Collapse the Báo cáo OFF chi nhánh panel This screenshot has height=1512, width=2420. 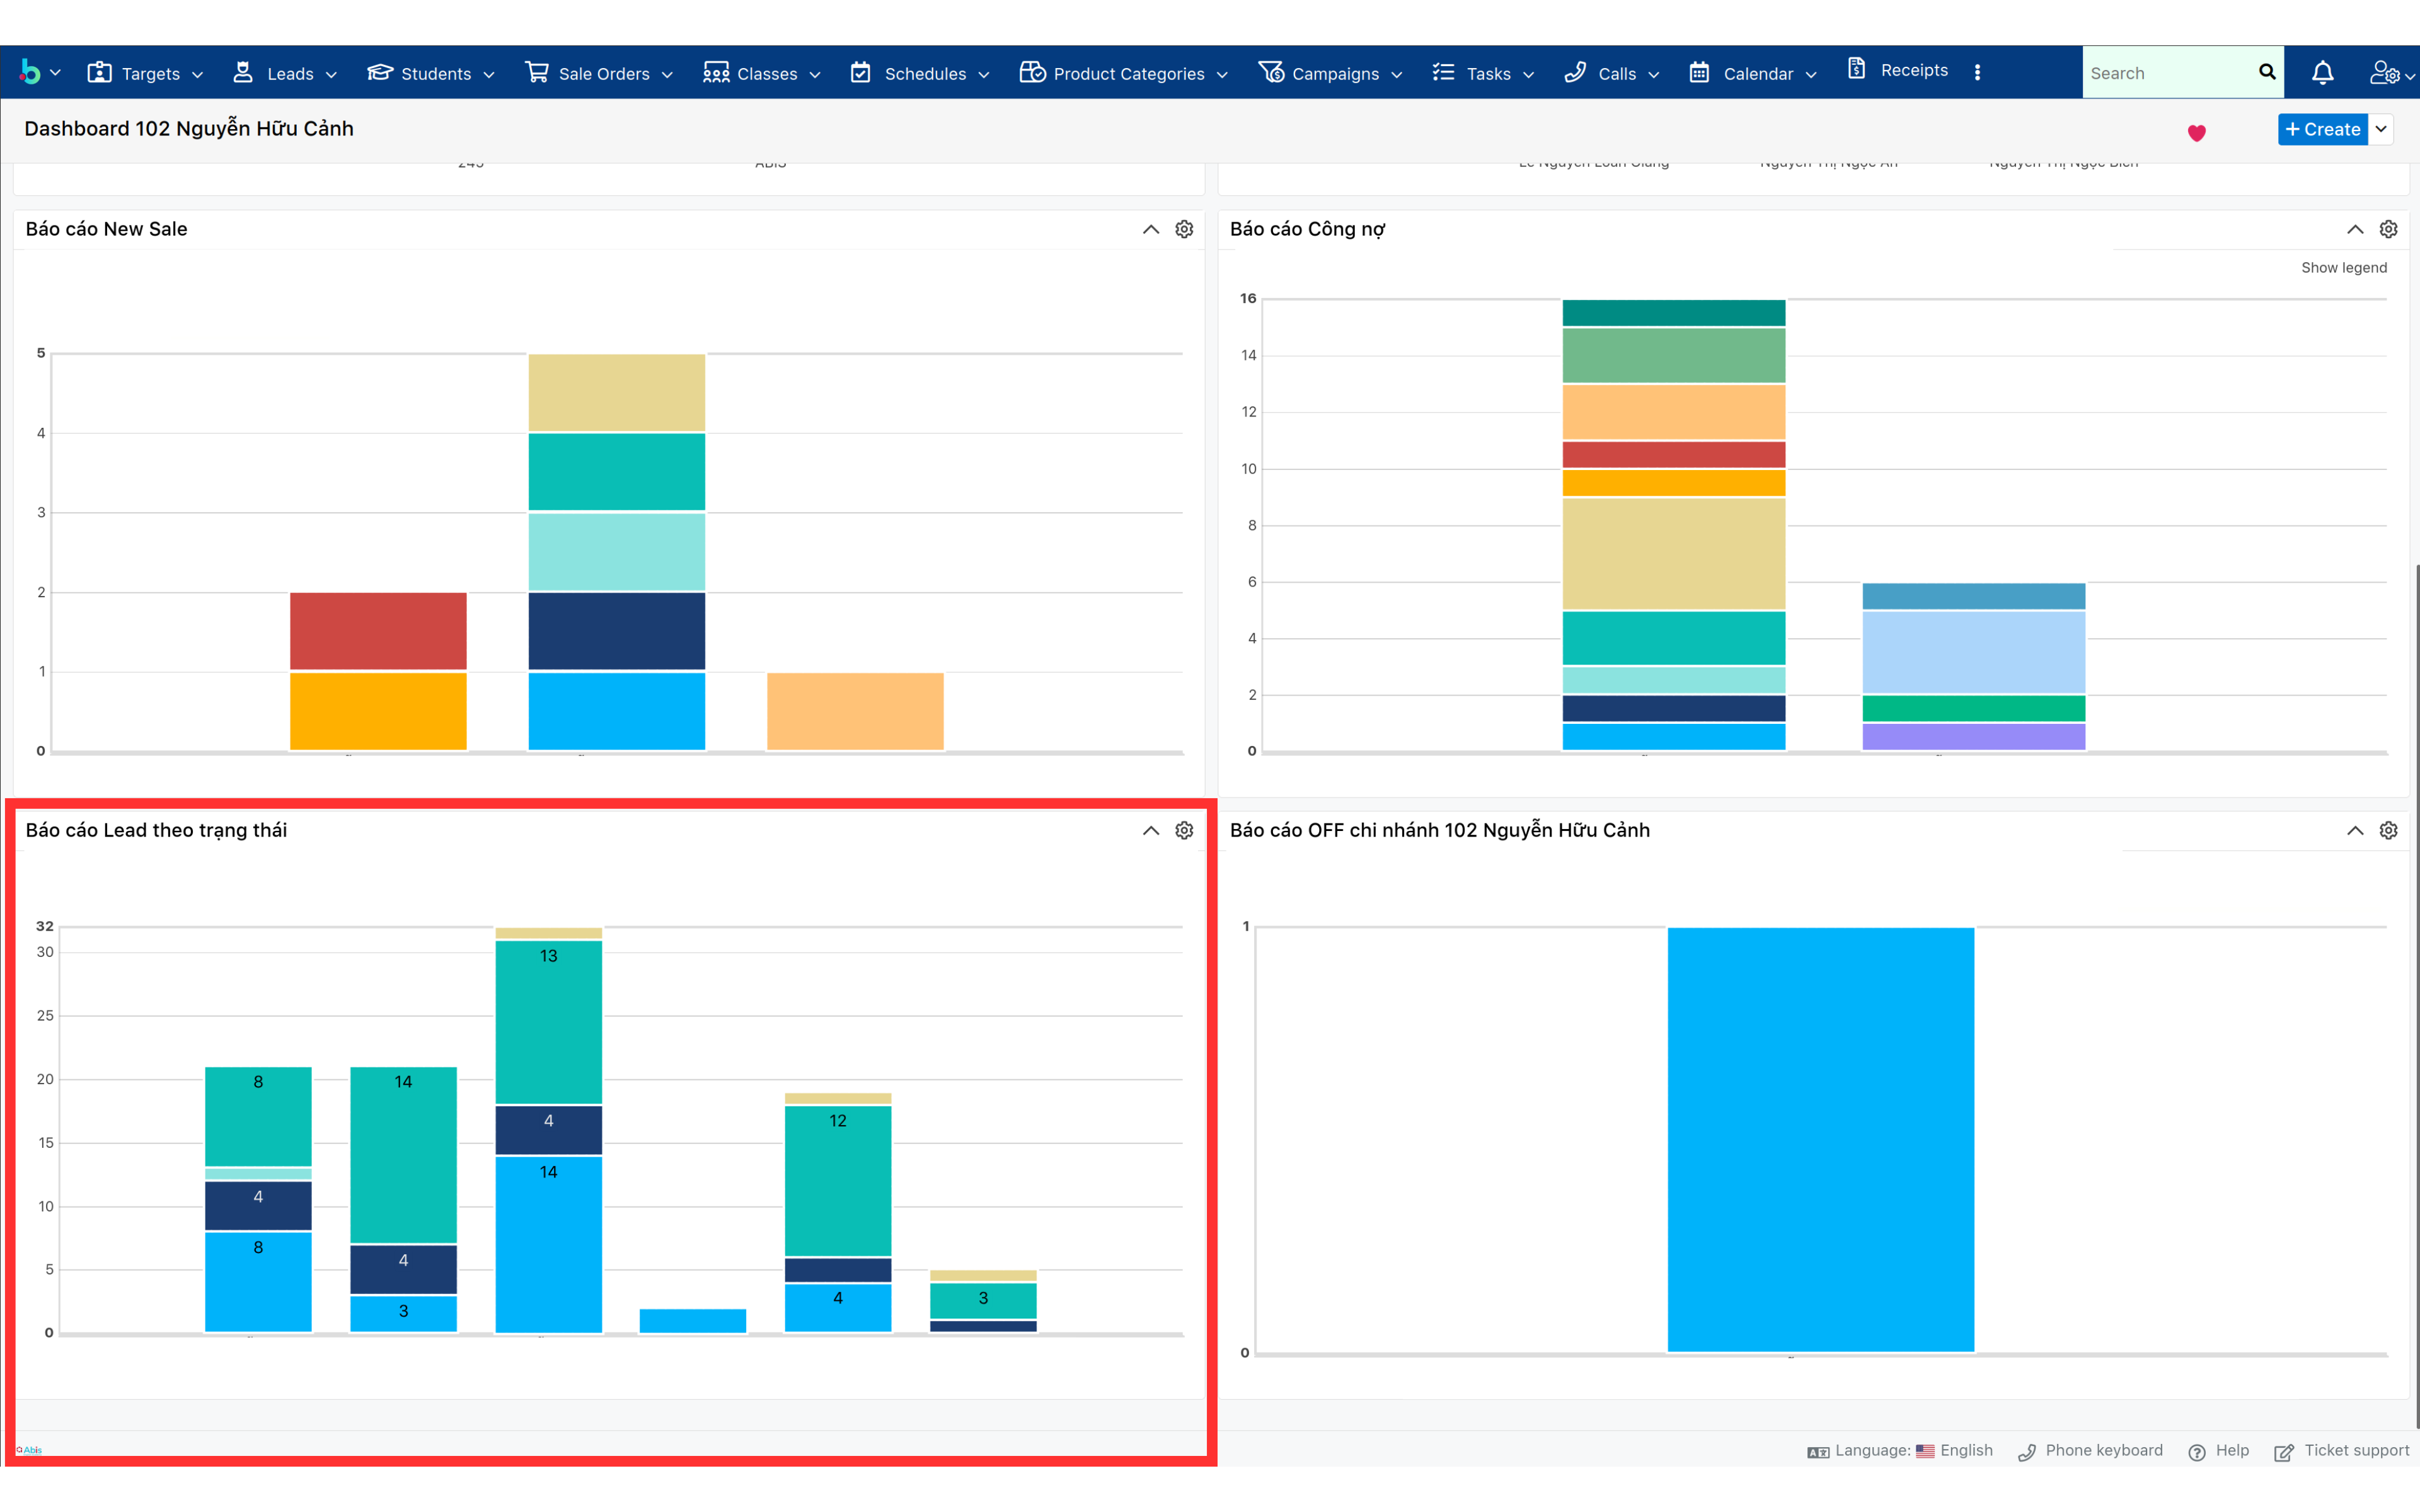(x=2355, y=830)
